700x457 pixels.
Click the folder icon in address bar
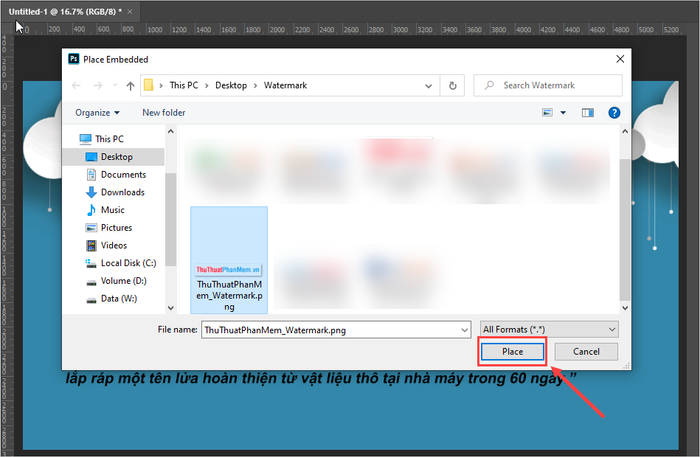[x=149, y=85]
